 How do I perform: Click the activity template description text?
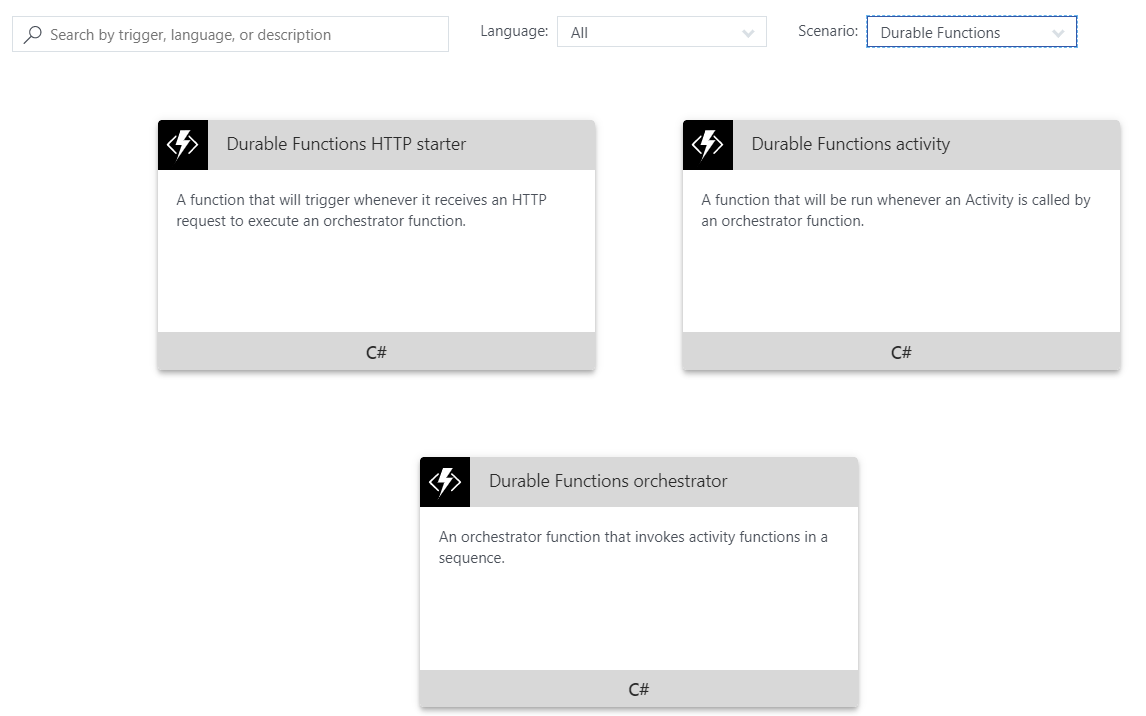click(x=895, y=210)
